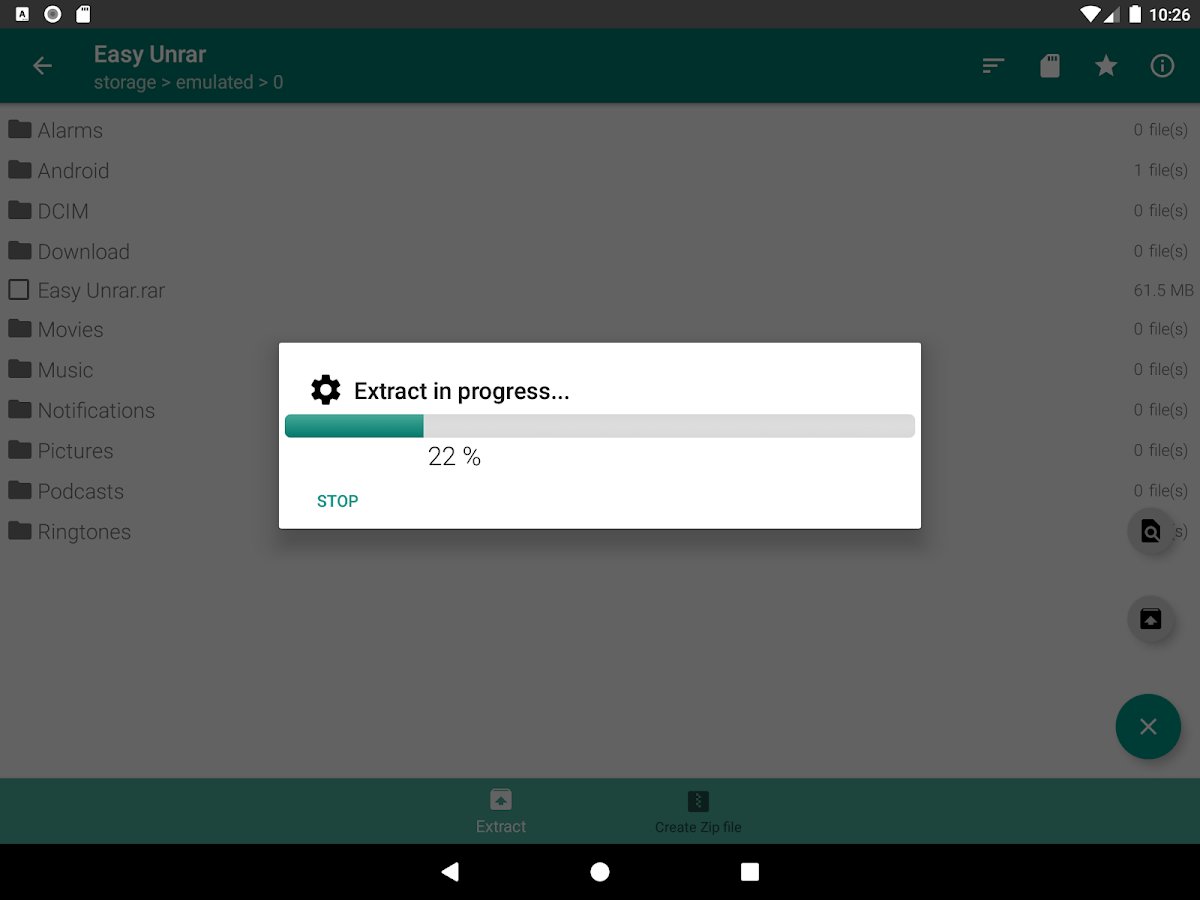This screenshot has height=900, width=1200.
Task: Open the info icon in toolbar
Action: [1162, 66]
